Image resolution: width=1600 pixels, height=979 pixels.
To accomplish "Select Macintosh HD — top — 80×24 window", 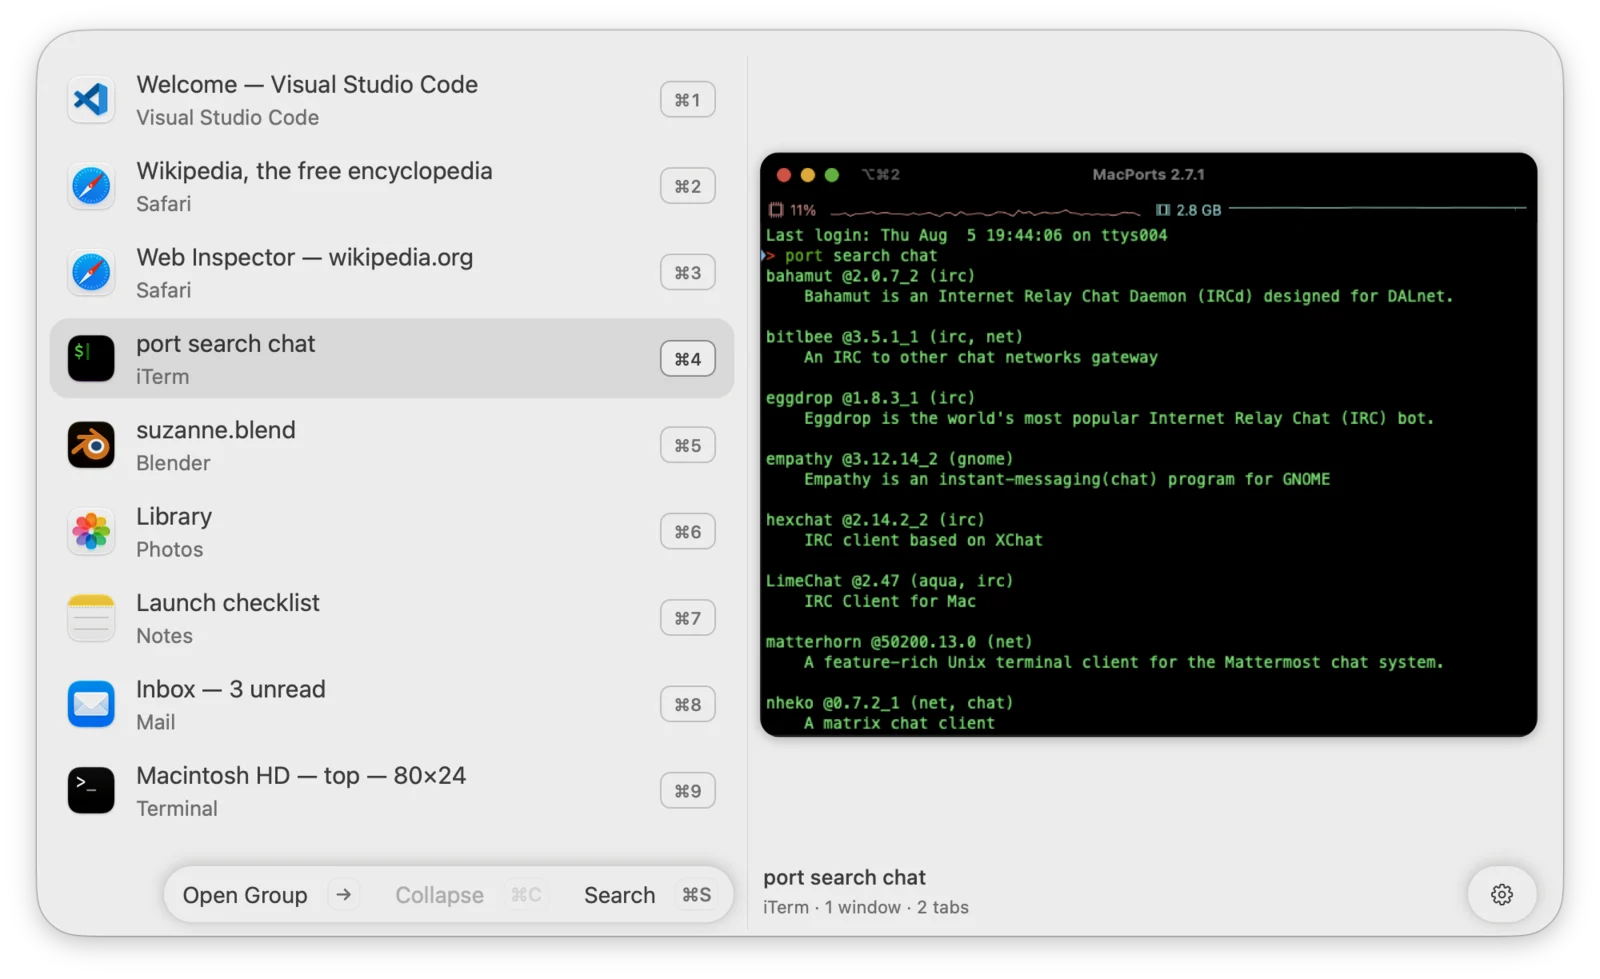I will point(391,790).
